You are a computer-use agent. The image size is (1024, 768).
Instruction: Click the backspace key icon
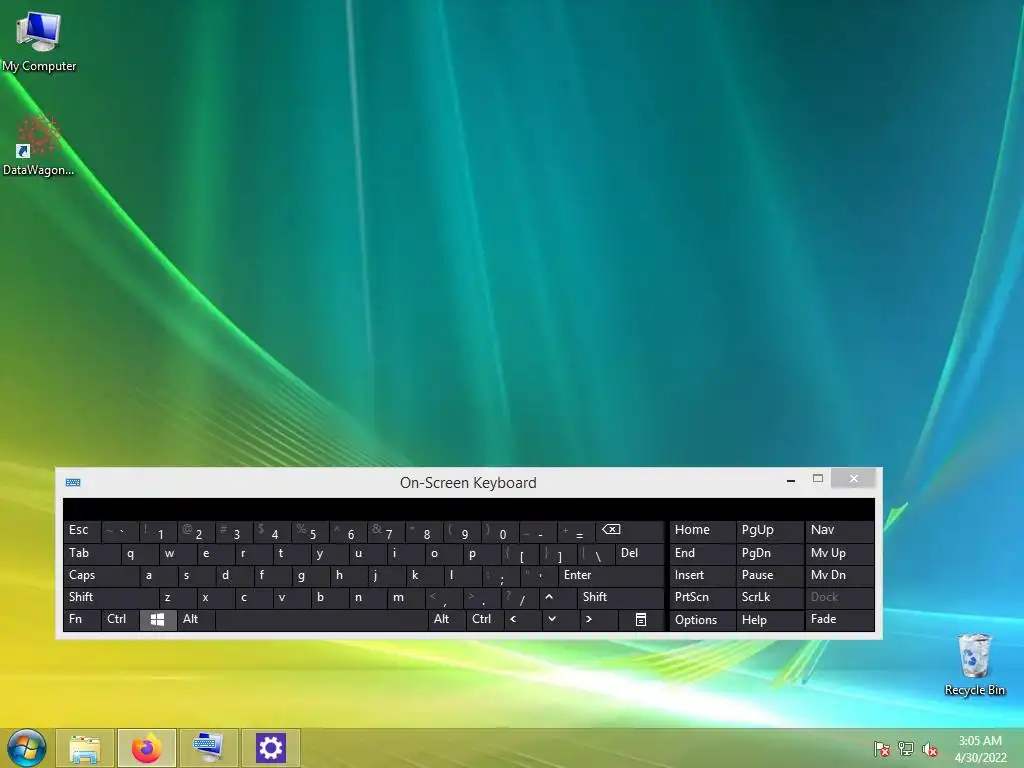(x=630, y=532)
